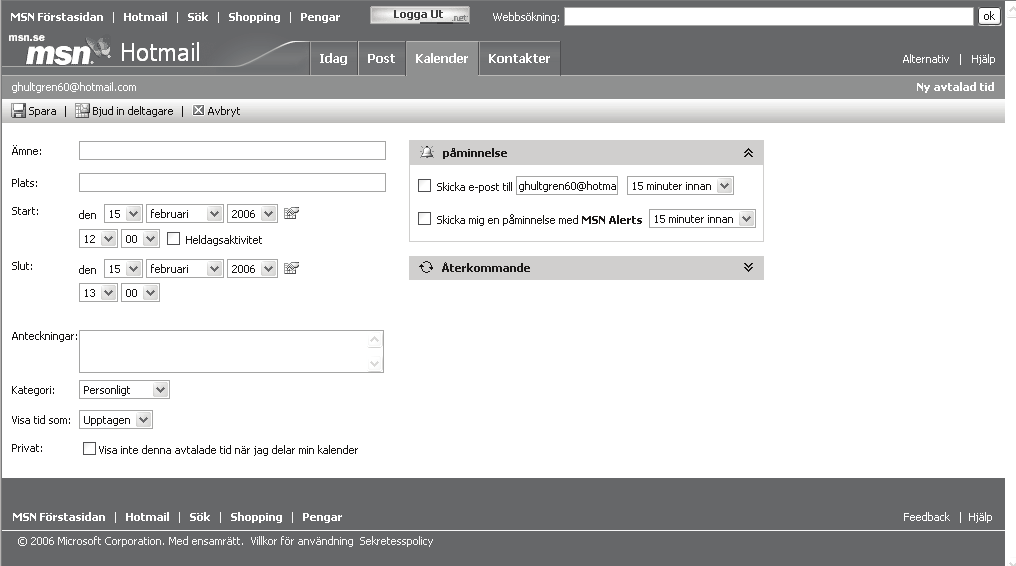Open the top MSN Förstasidan link
Viewport: 1016px width, 566px height.
pos(57,17)
